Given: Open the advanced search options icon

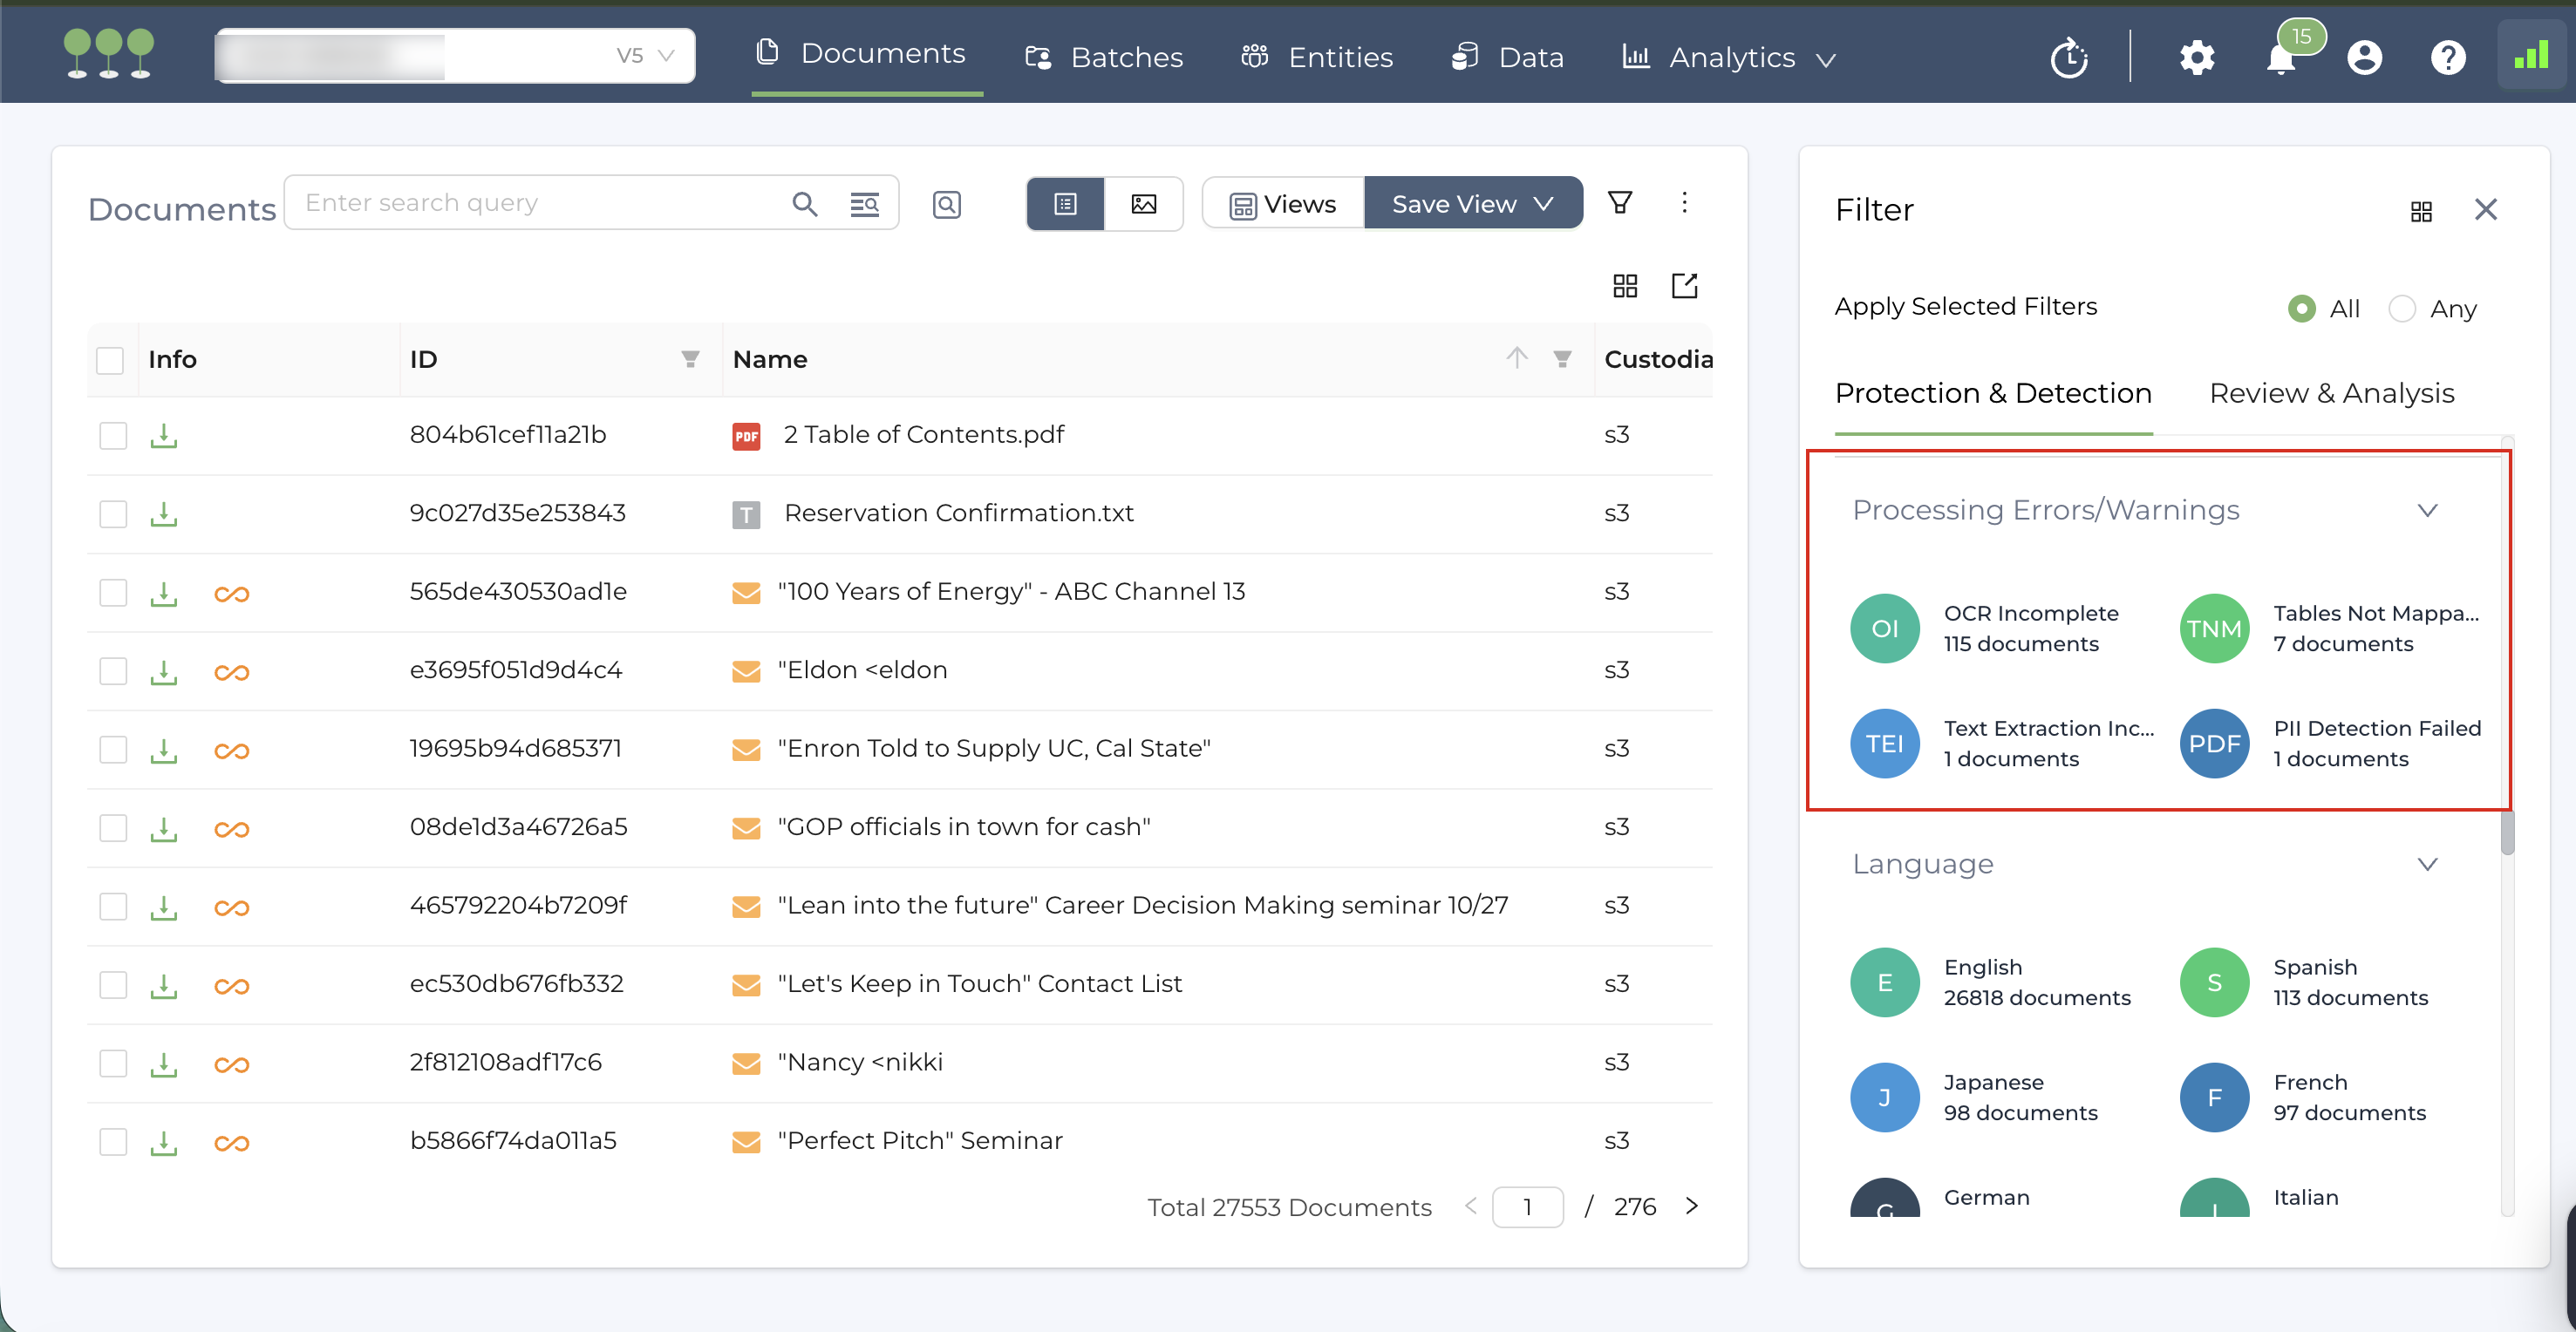Looking at the screenshot, I should [x=864, y=204].
